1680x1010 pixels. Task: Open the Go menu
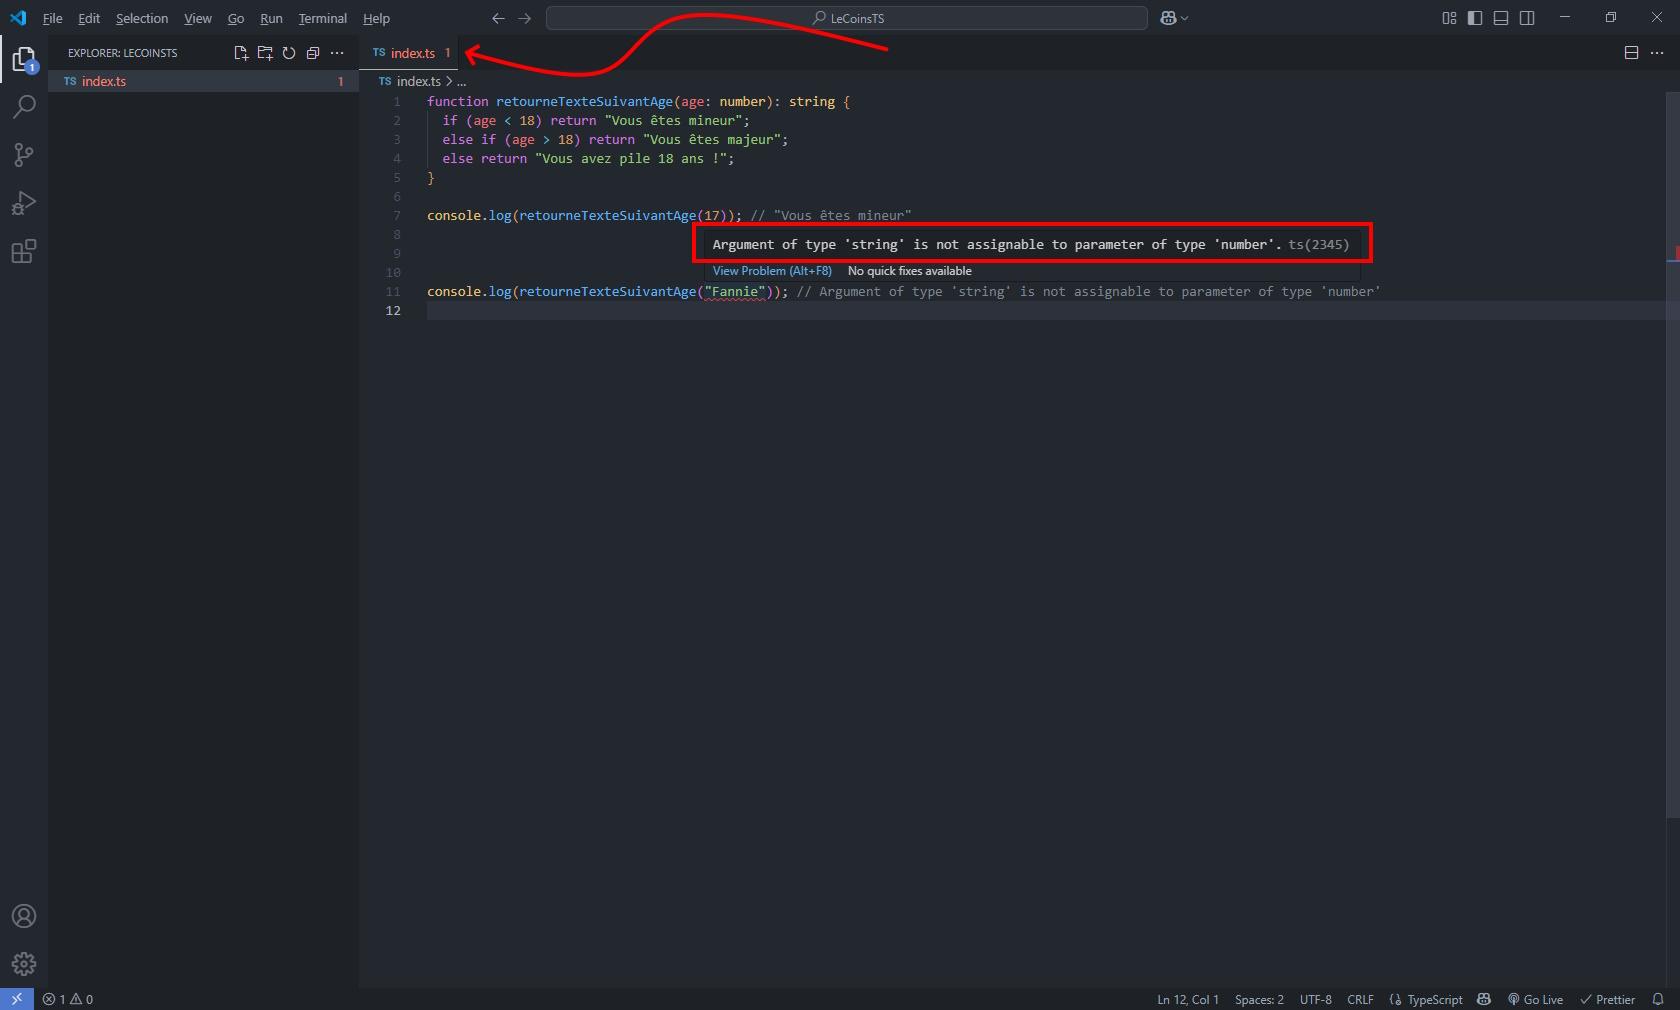pyautogui.click(x=236, y=18)
